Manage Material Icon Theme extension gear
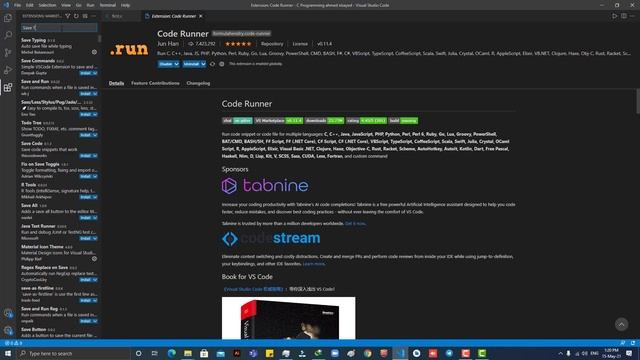 point(94,259)
